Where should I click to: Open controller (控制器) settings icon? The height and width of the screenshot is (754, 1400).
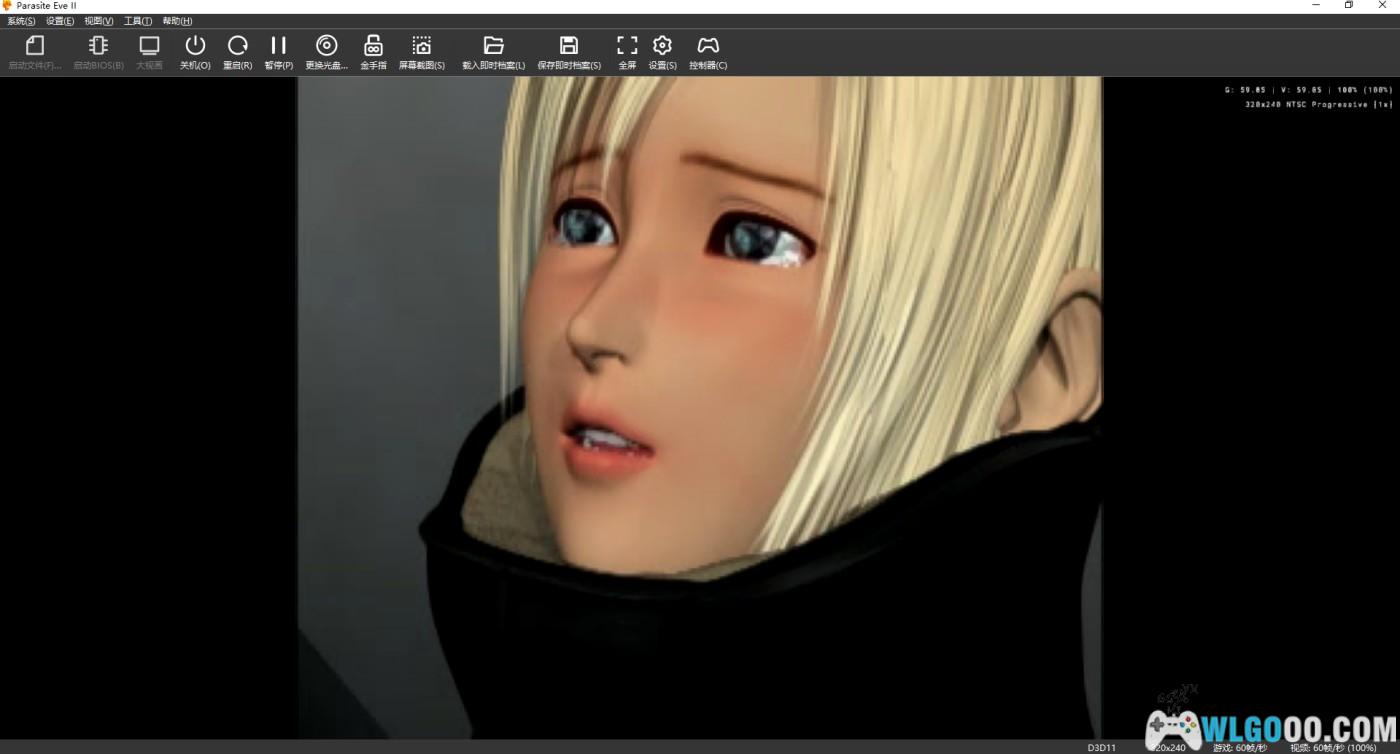point(708,52)
